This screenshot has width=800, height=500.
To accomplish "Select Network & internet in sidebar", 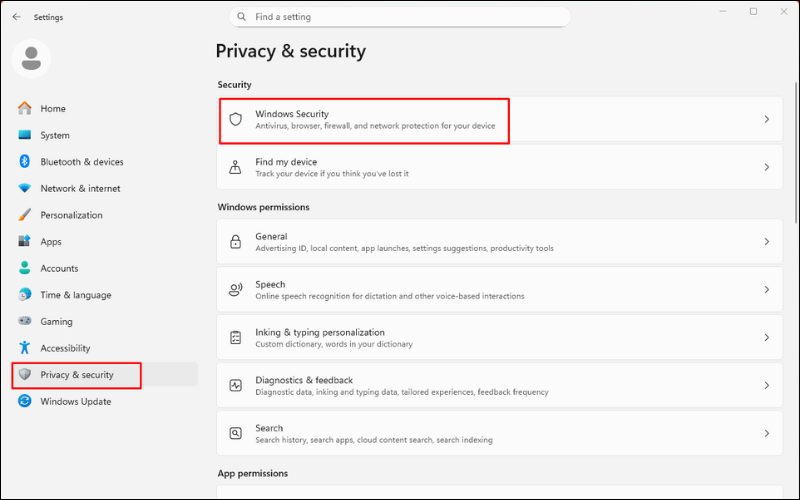I will click(80, 188).
